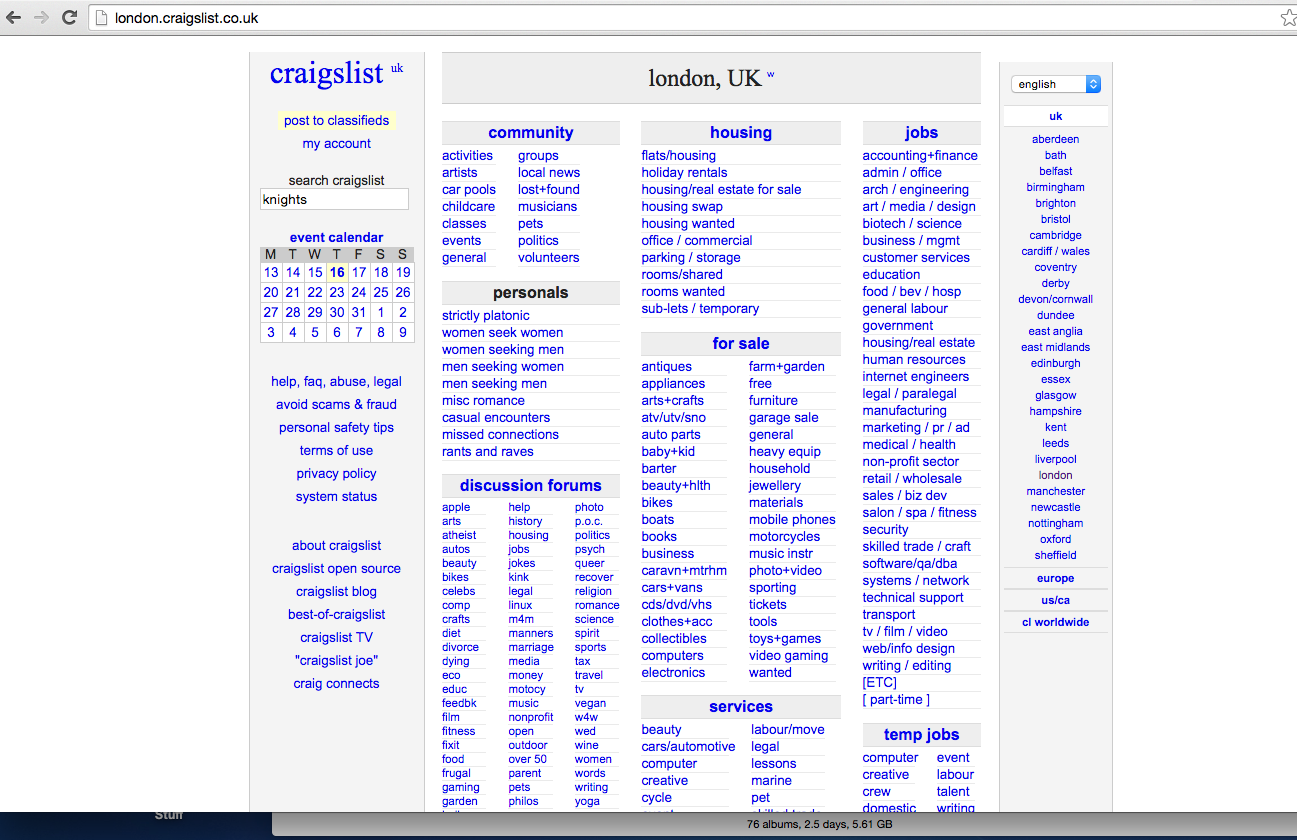The height and width of the screenshot is (840, 1297).
Task: Open antiques in for sale
Action: point(666,366)
